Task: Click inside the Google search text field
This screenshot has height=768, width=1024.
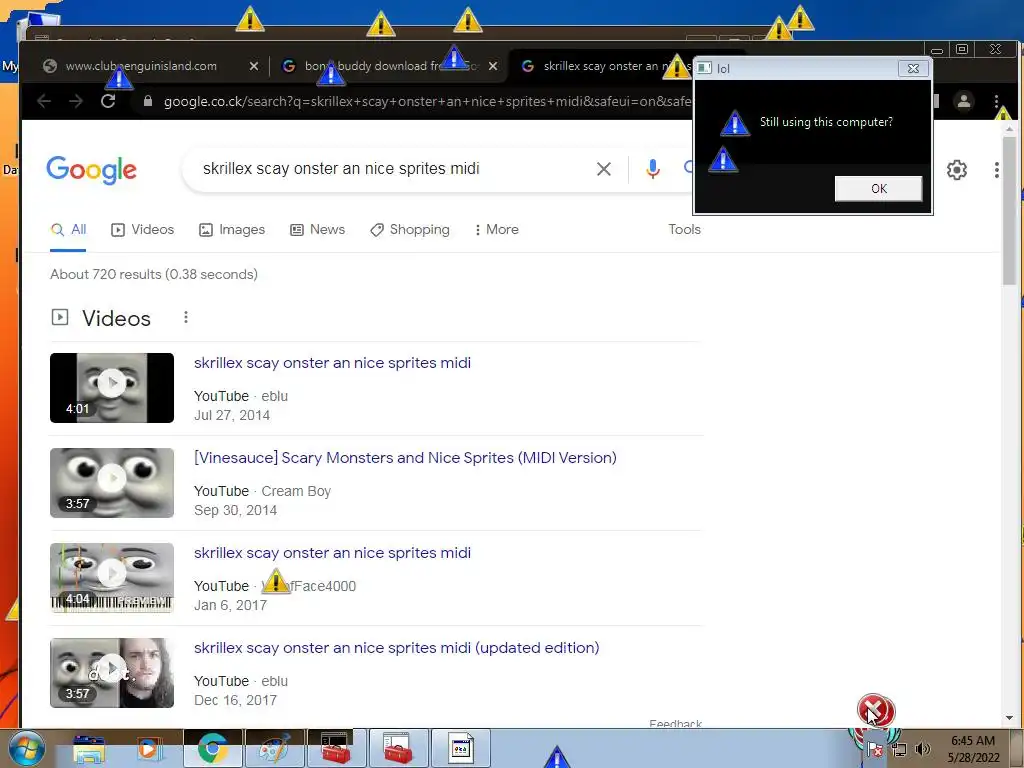Action: pos(392,169)
